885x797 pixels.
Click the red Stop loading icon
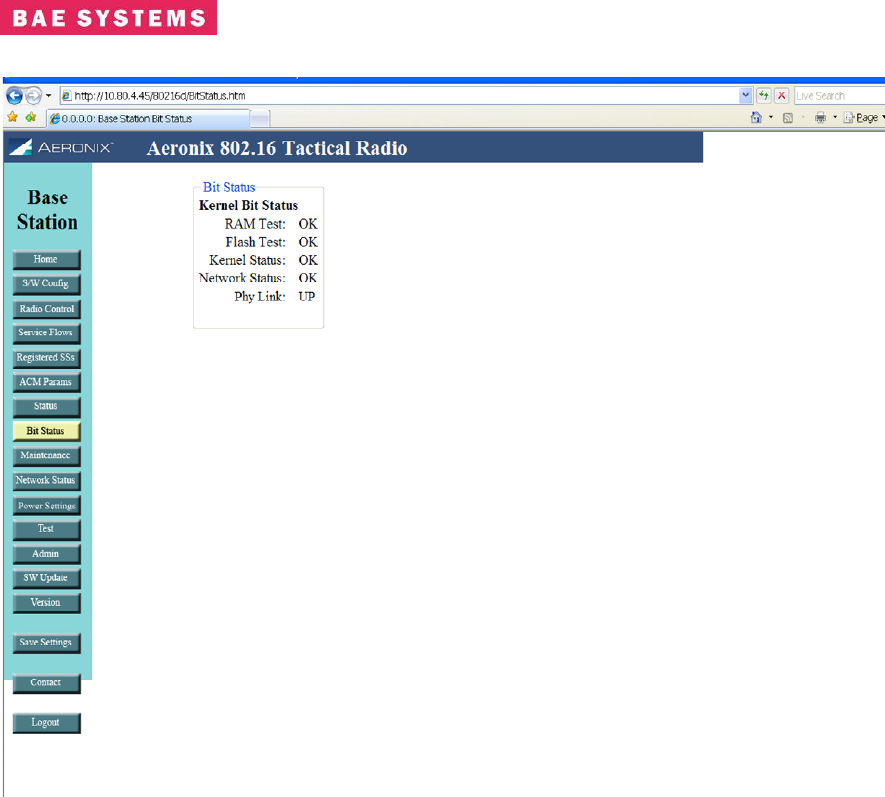[781, 95]
